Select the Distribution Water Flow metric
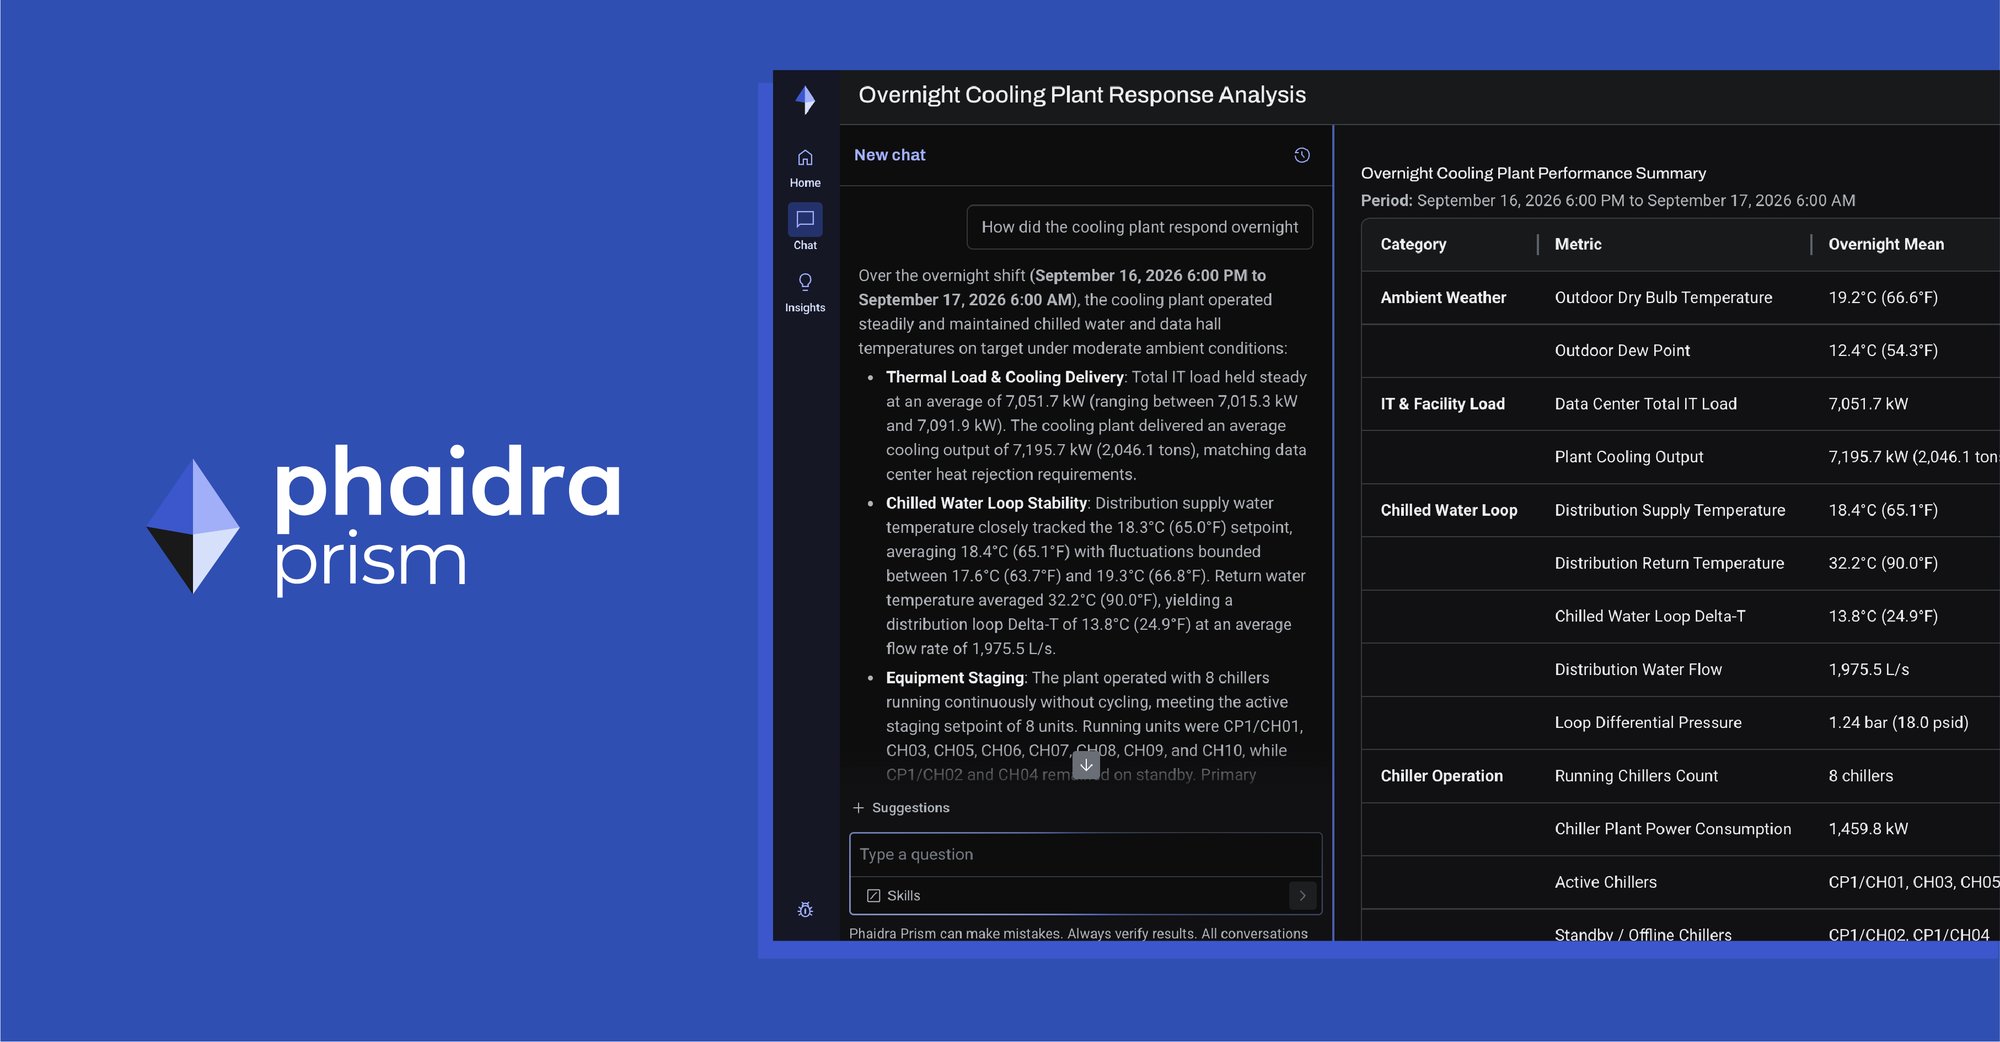The width and height of the screenshot is (2000, 1042). tap(1638, 669)
